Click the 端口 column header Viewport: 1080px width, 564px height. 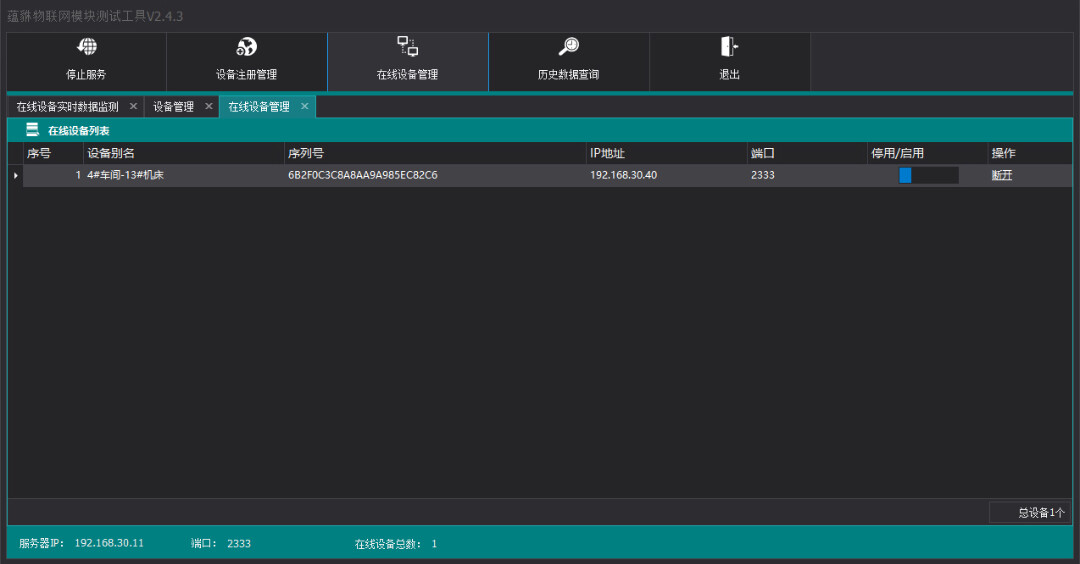click(x=763, y=153)
